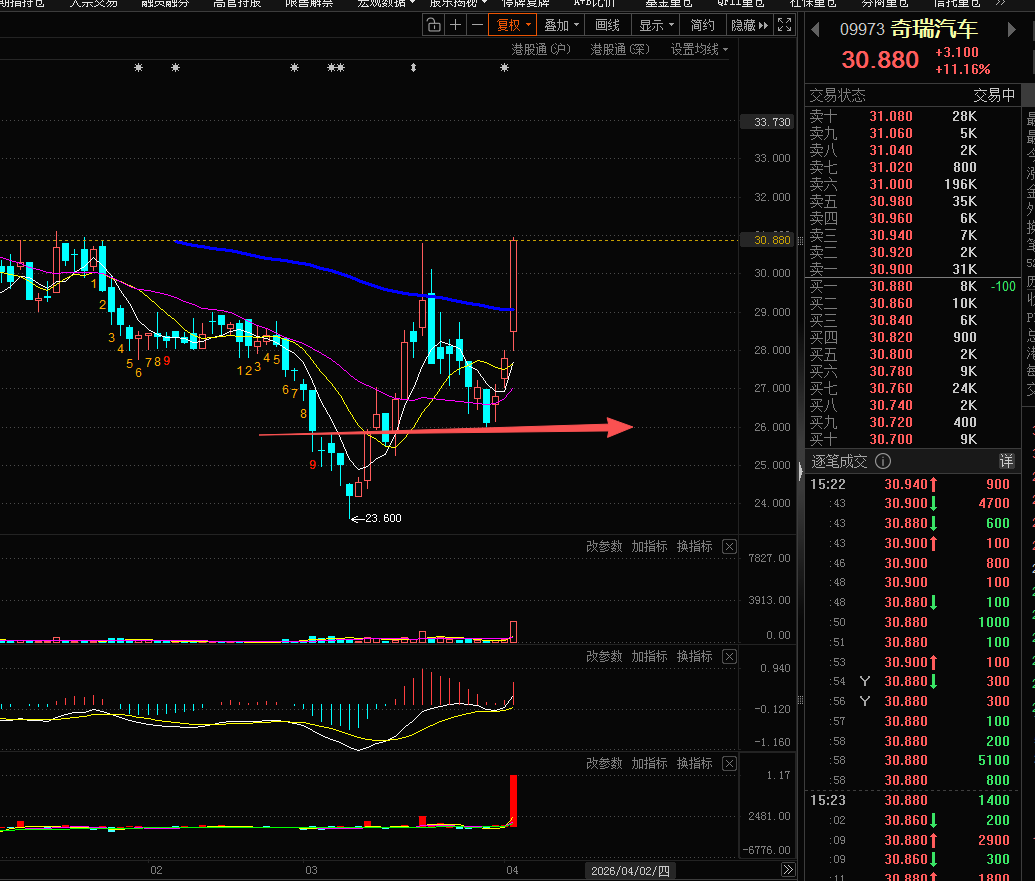1035x881 pixels.
Task: Click stock code 09973
Action: point(862,30)
